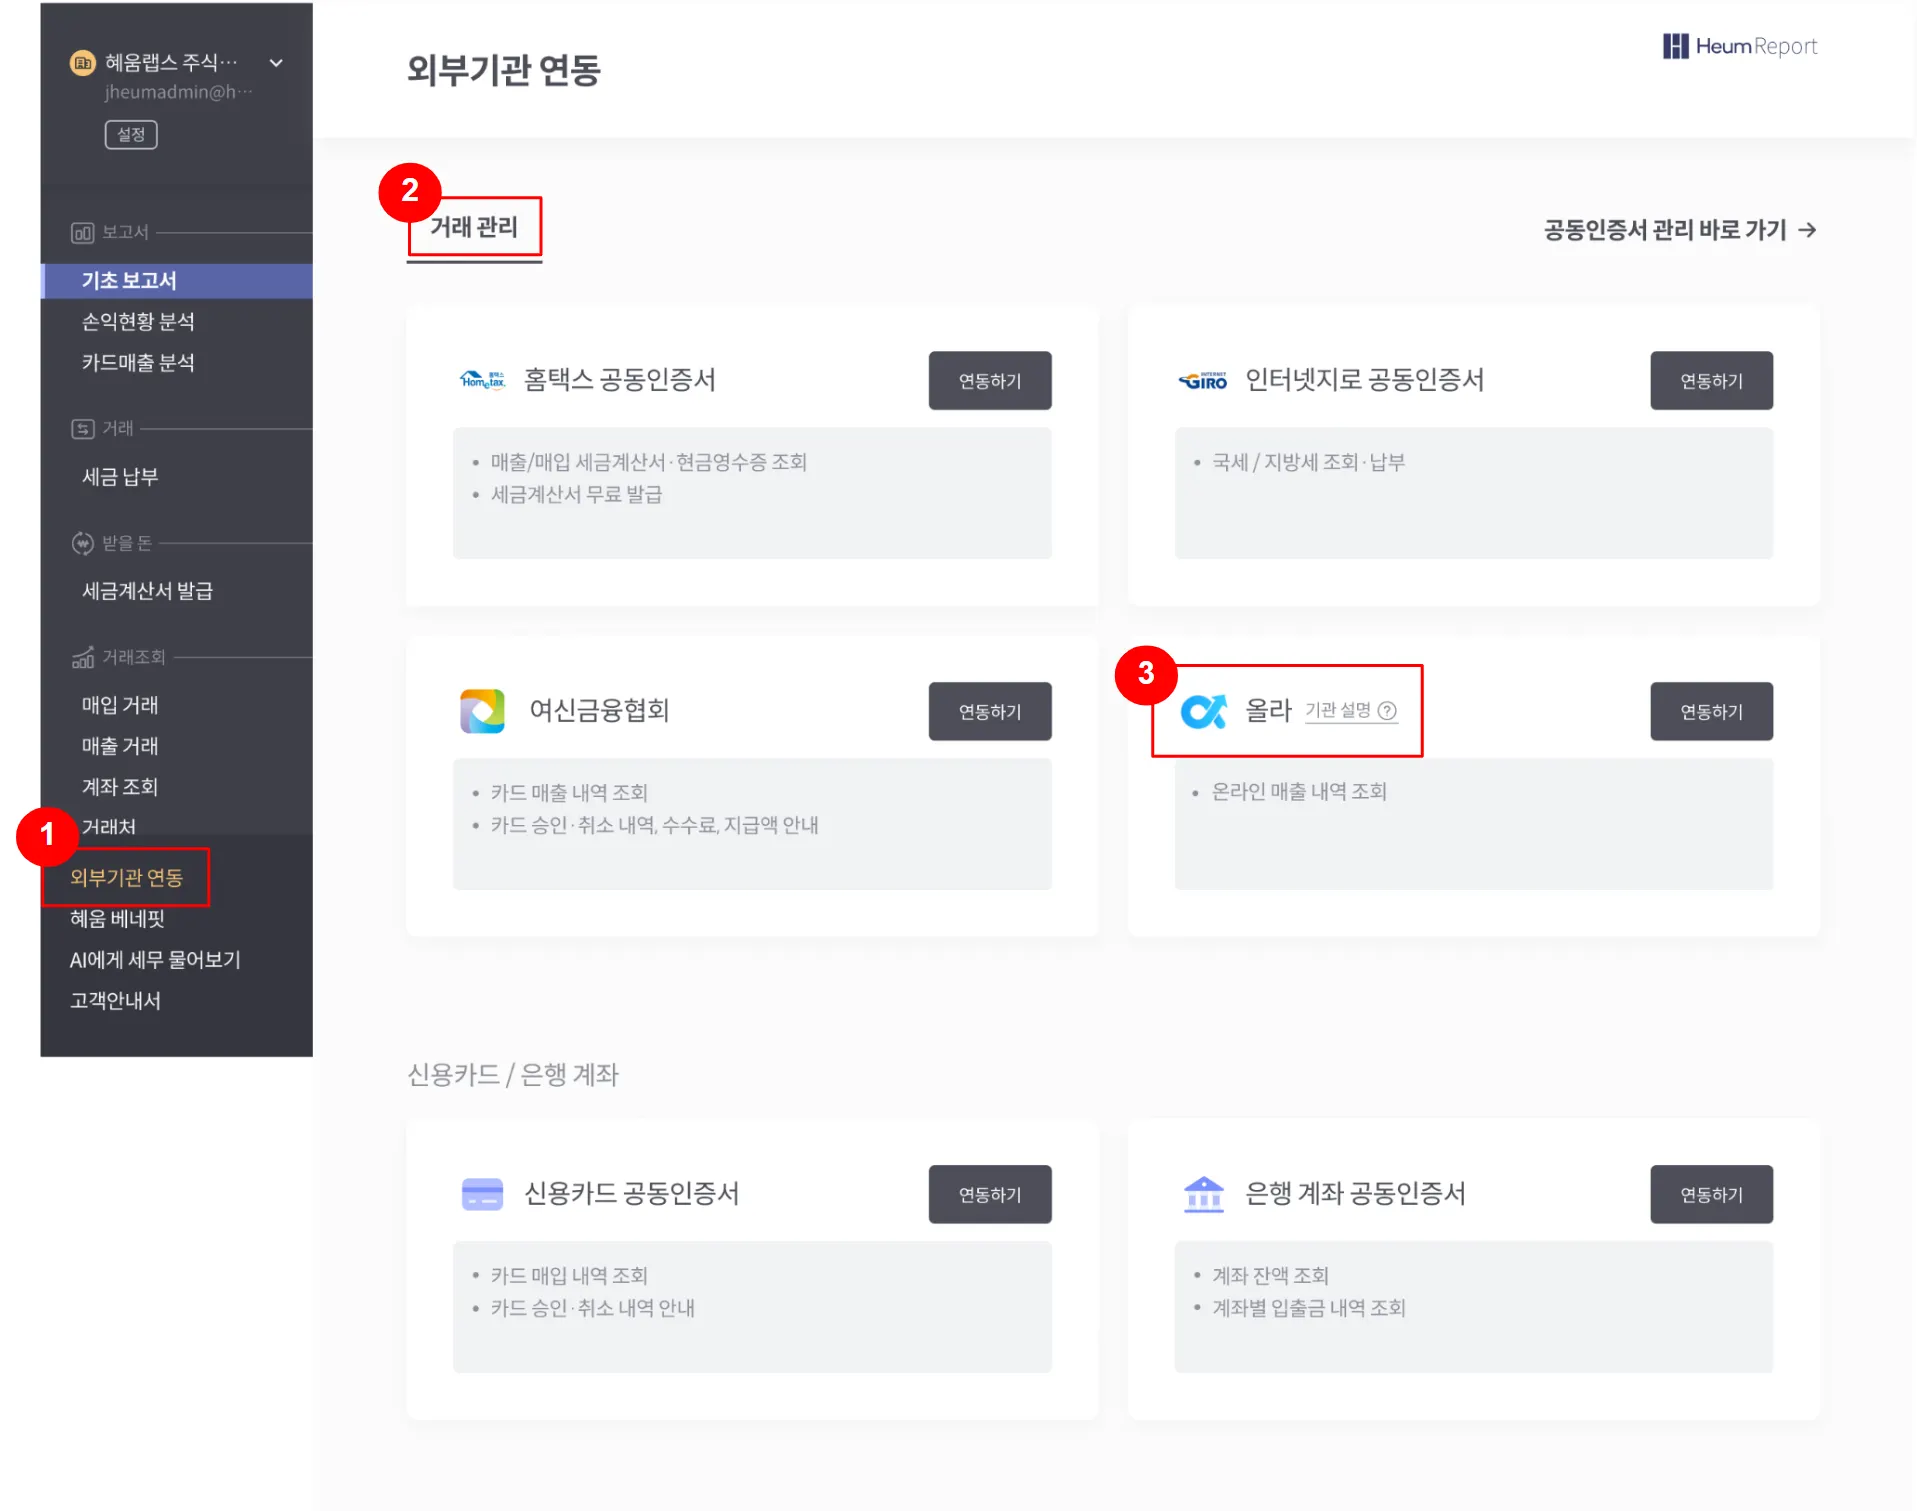Click the 온라인 매출 내역 조회 text
The width and height of the screenshot is (1917, 1511).
pyautogui.click(x=1299, y=792)
